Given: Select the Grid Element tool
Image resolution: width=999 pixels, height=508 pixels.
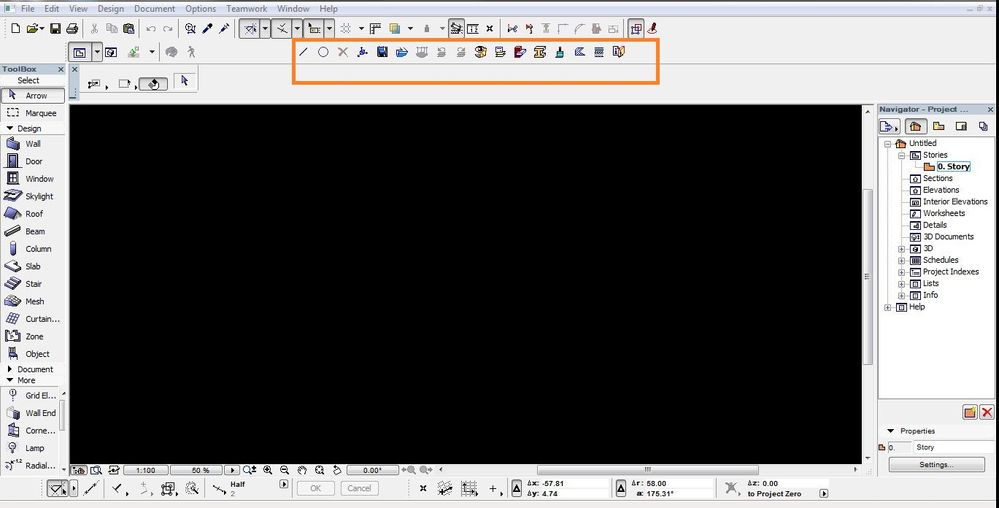Looking at the screenshot, I should coord(31,396).
